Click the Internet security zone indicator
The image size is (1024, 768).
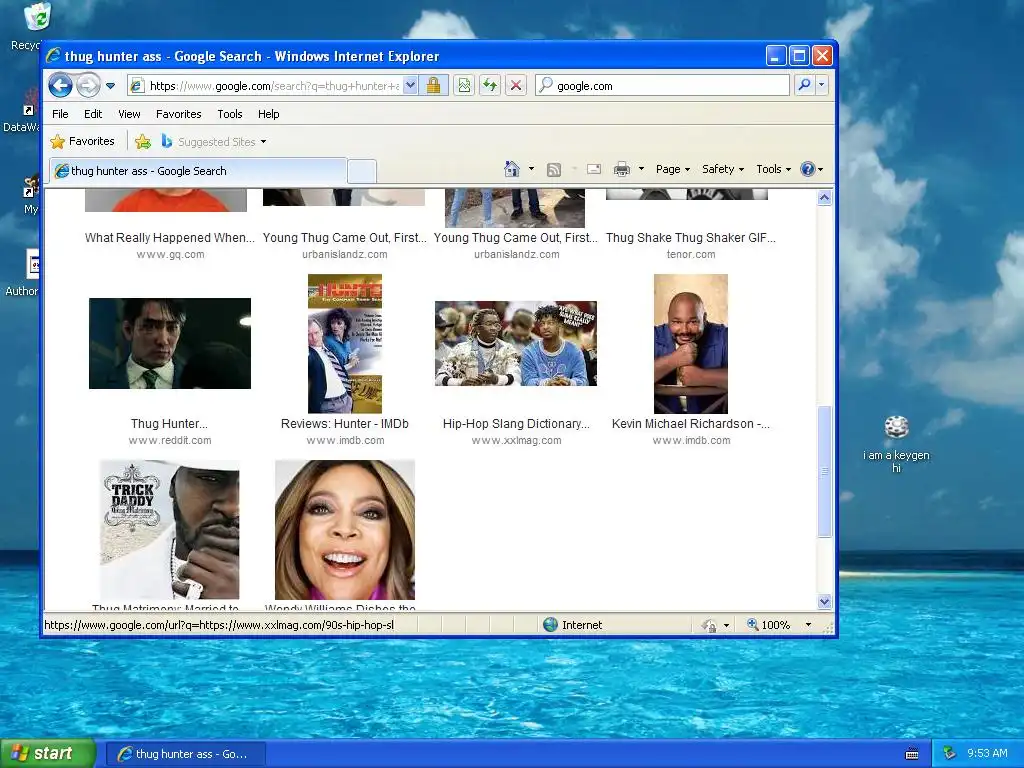(573, 625)
